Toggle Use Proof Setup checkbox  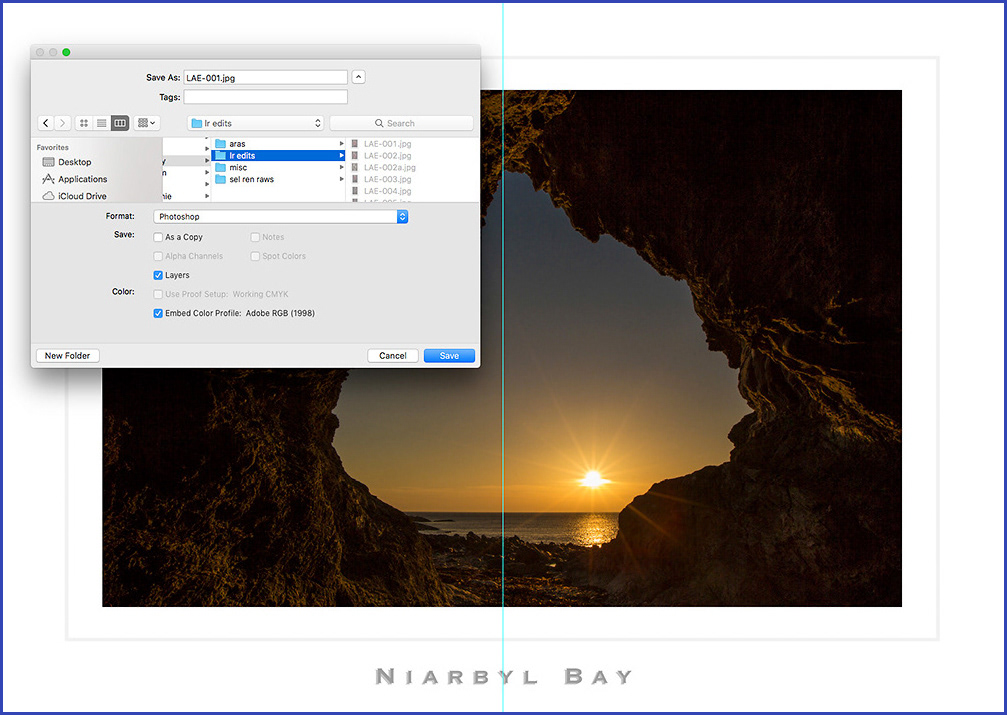[158, 294]
